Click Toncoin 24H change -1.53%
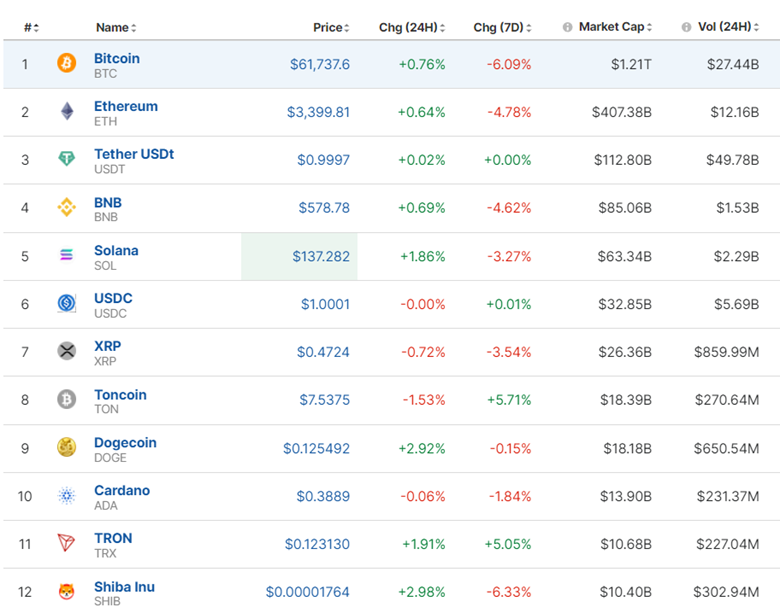Image resolution: width=780 pixels, height=613 pixels. coord(424,400)
